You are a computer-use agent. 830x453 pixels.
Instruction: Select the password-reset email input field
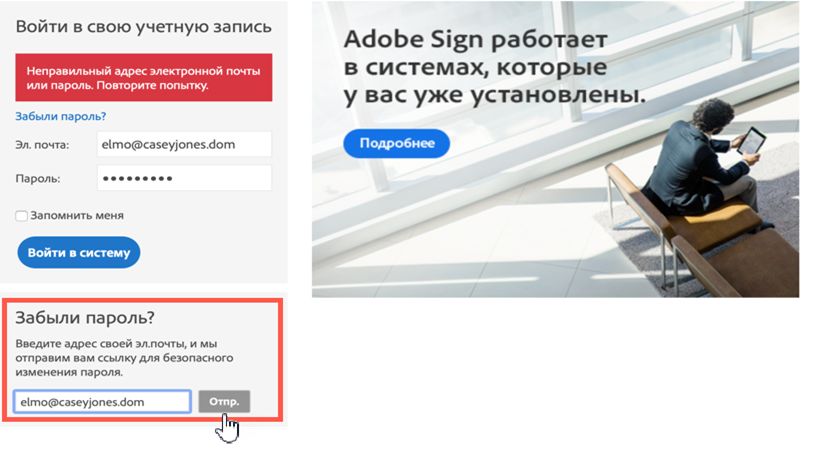point(102,402)
